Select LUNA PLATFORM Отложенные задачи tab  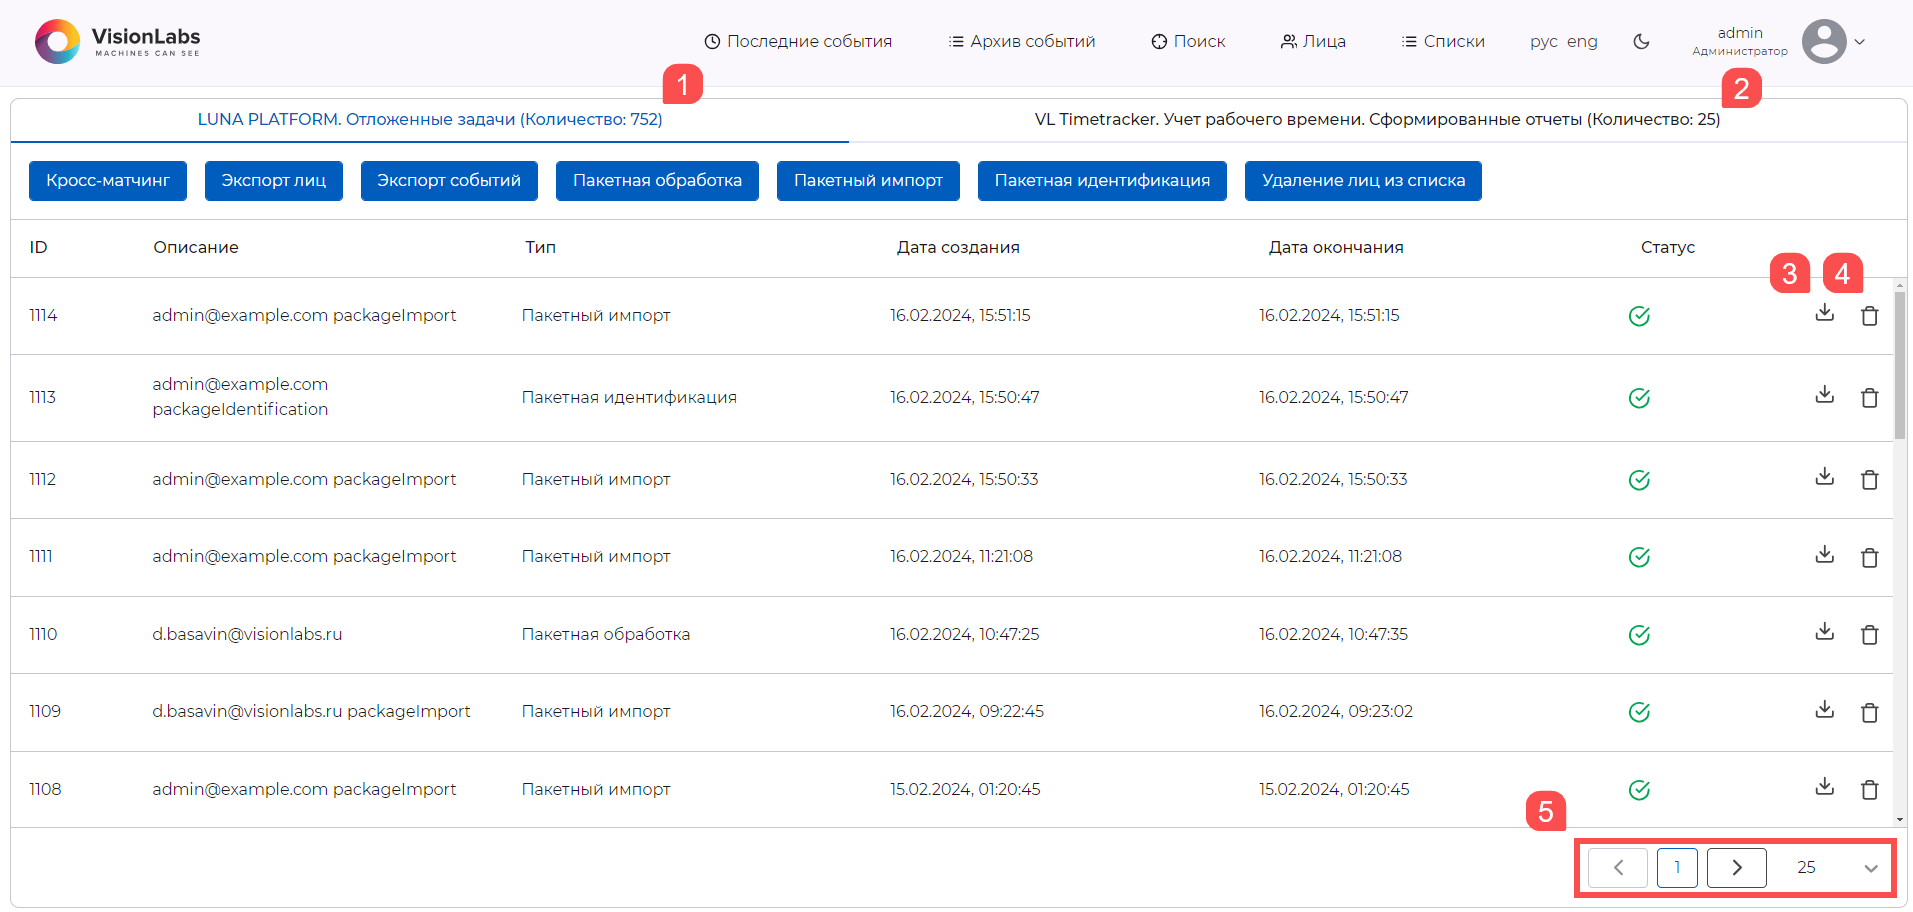(x=430, y=120)
